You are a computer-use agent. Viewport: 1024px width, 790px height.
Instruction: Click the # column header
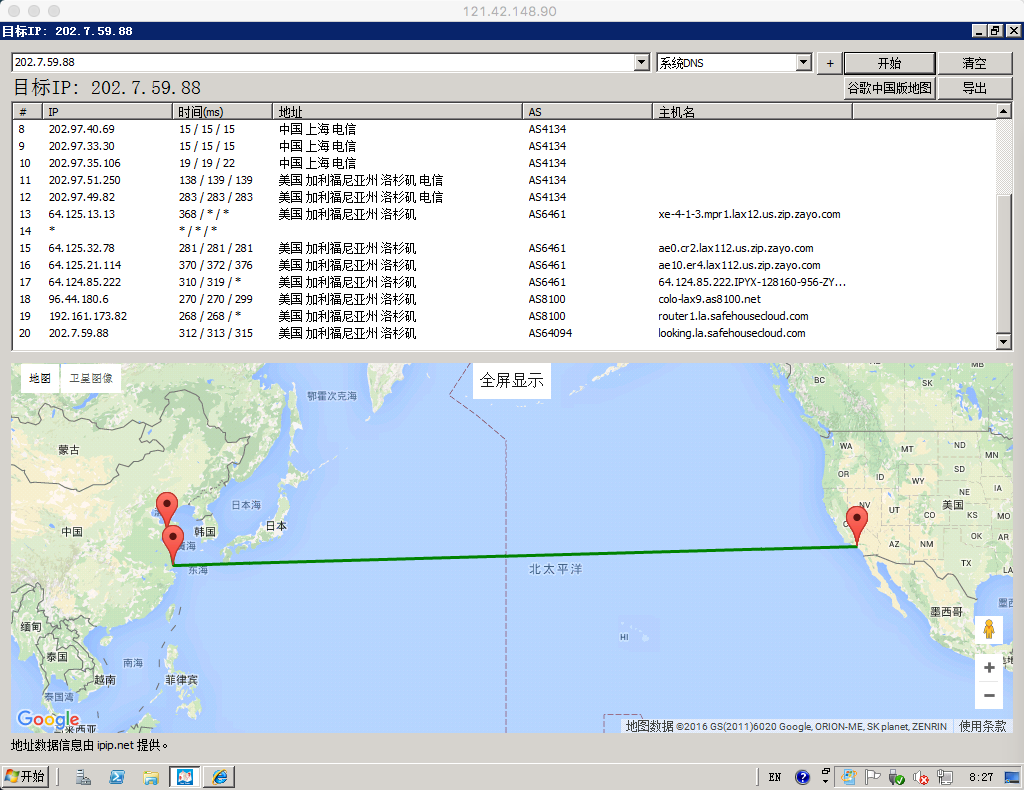tap(28, 112)
